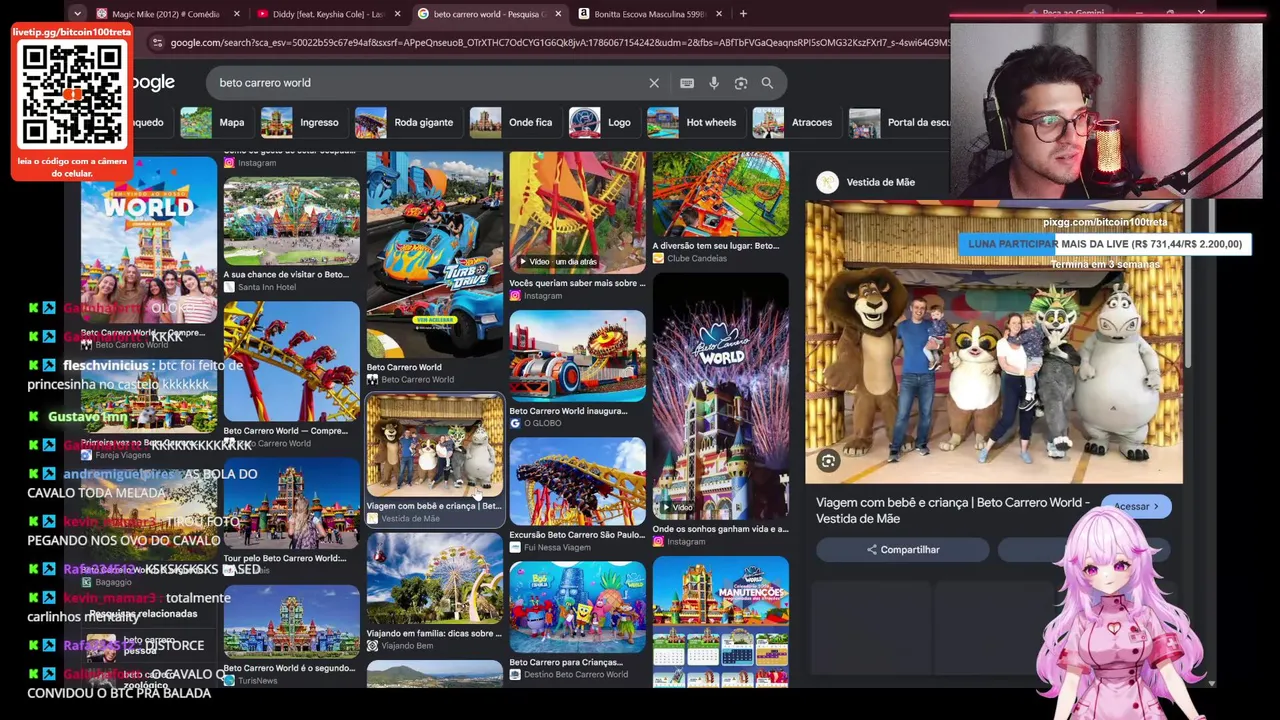This screenshot has width=1280, height=720.
Task: Switch to the Diddy YouTube tab
Action: (x=327, y=14)
